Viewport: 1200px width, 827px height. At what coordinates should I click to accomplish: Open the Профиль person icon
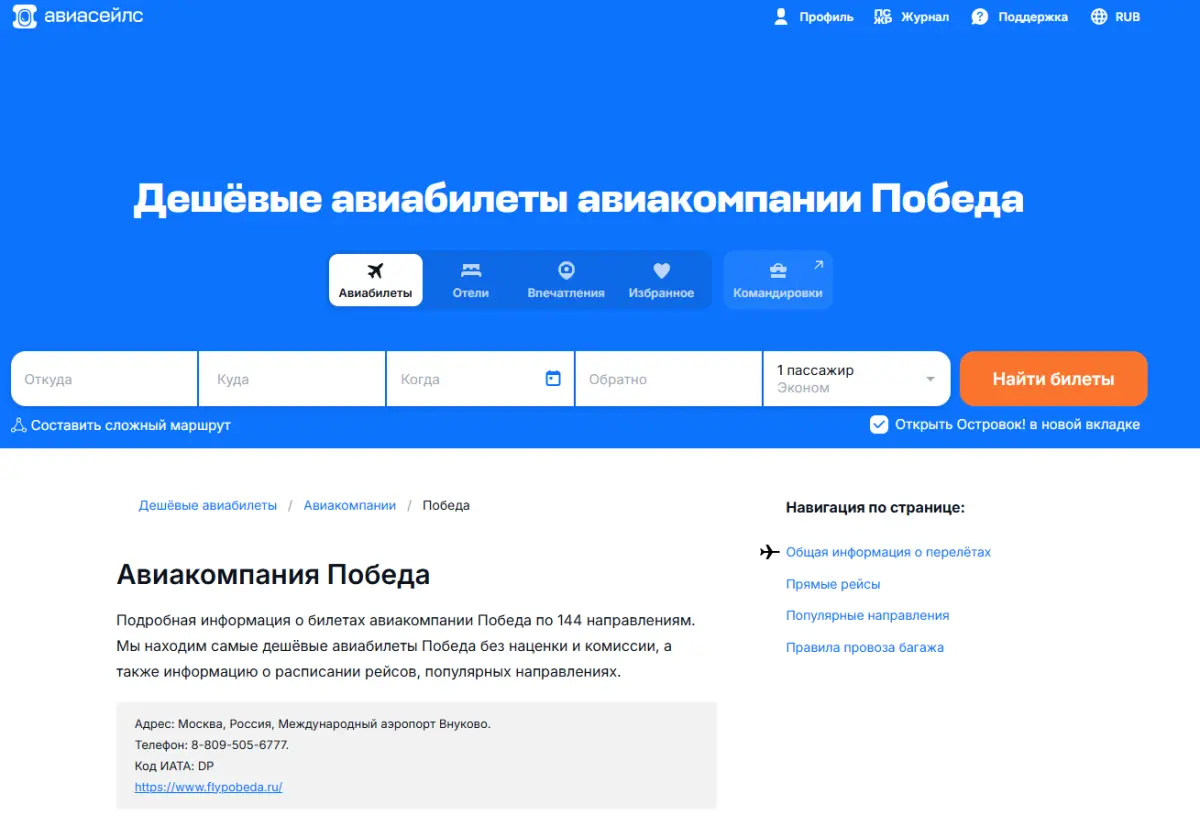coord(781,17)
